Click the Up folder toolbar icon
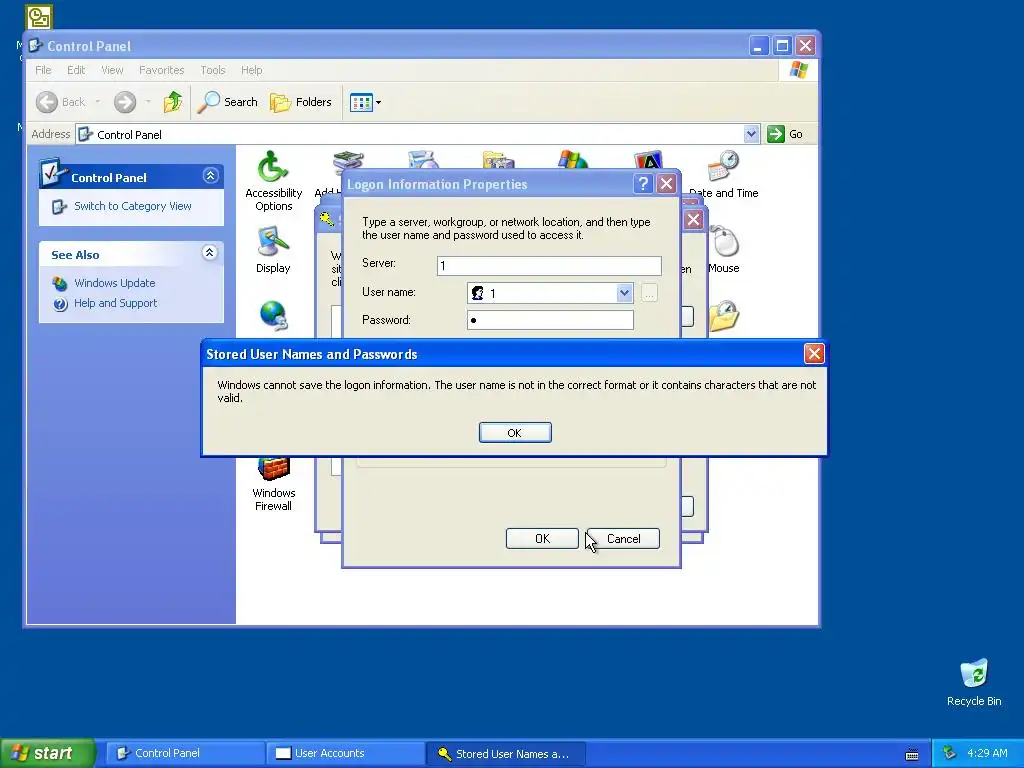Image resolution: width=1024 pixels, height=768 pixels. point(172,102)
